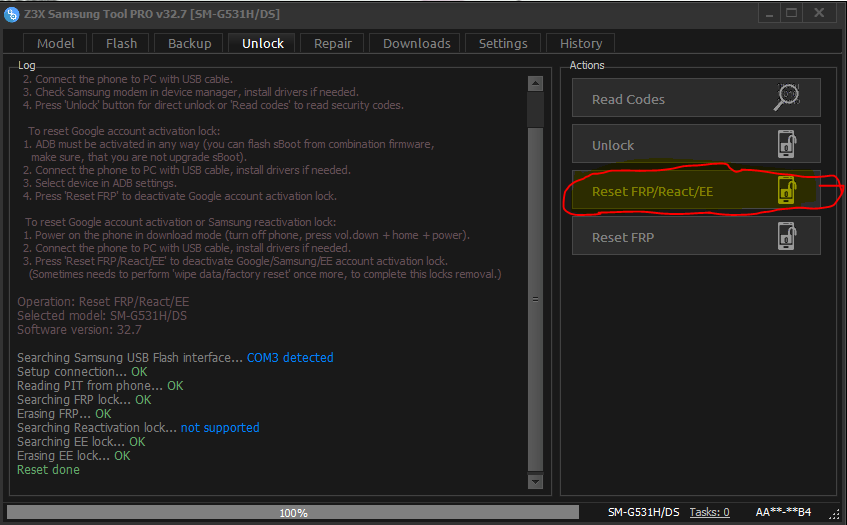
Task: Click the Reset FRP button label
Action: coord(623,237)
